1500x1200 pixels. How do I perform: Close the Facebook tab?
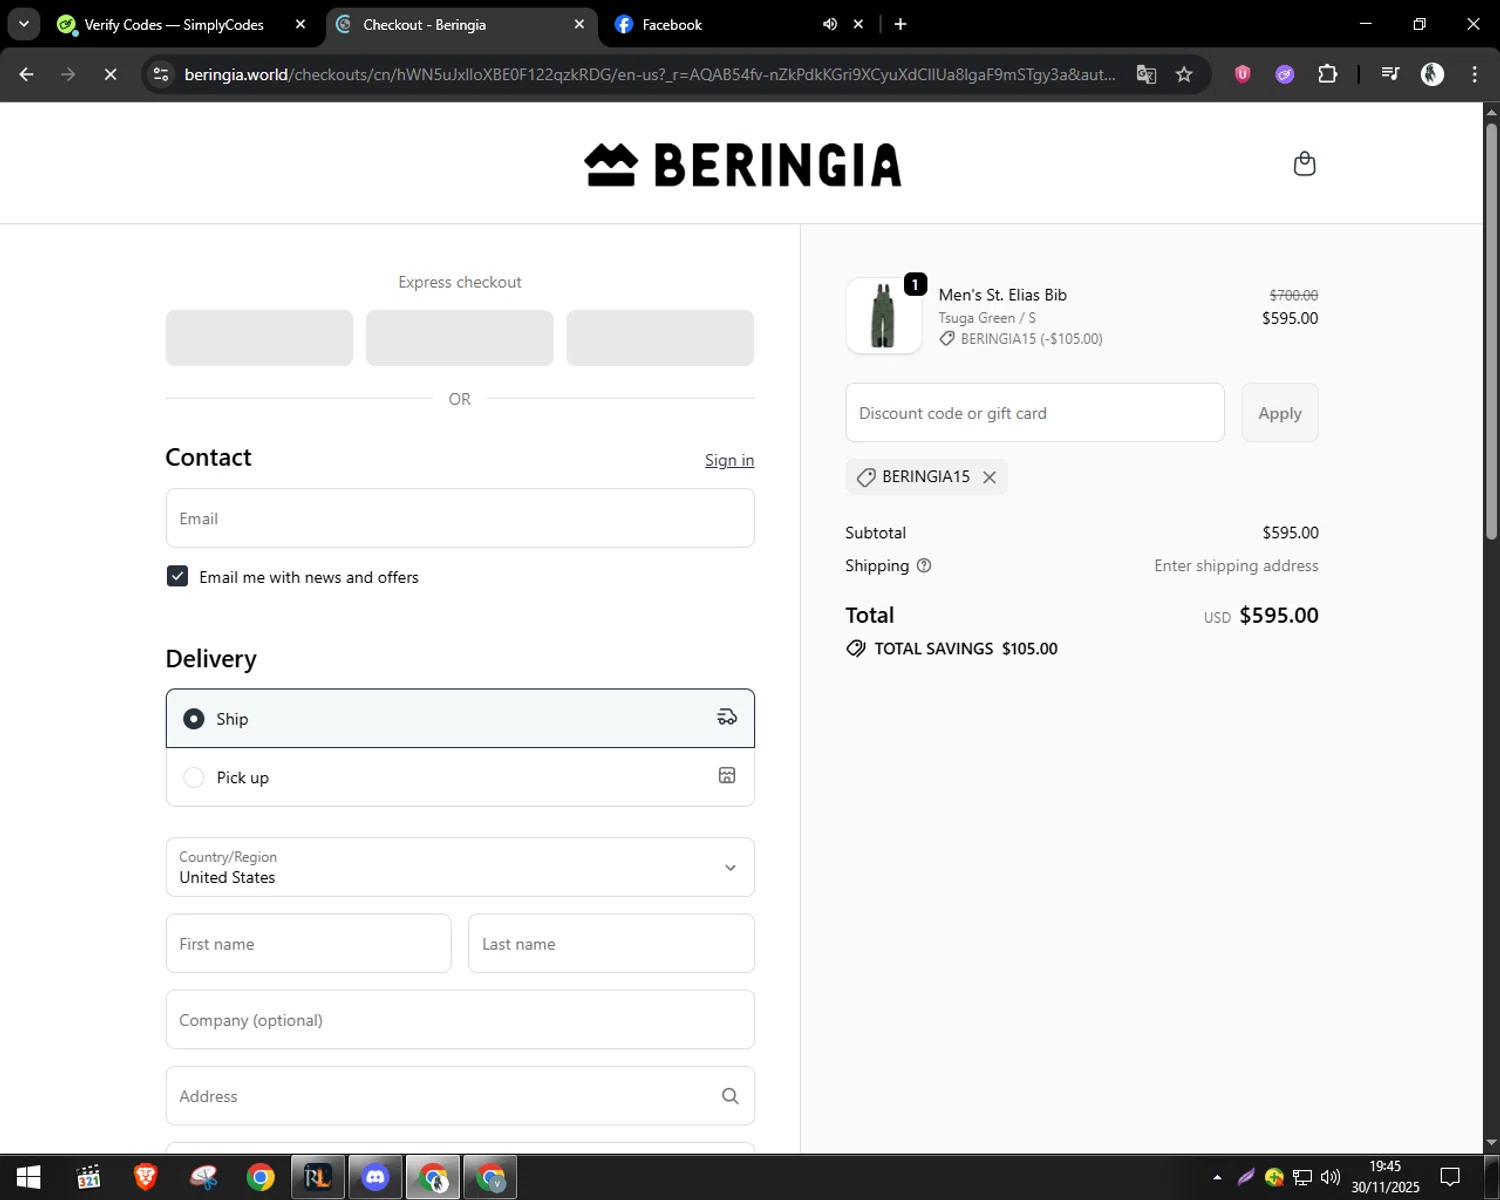(x=858, y=24)
